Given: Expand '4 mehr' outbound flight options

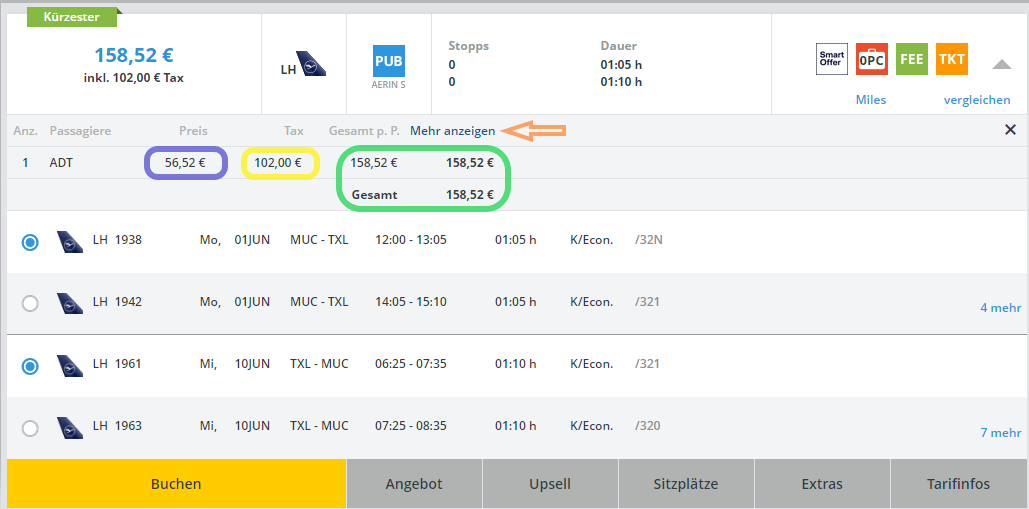Looking at the screenshot, I should [x=1000, y=308].
